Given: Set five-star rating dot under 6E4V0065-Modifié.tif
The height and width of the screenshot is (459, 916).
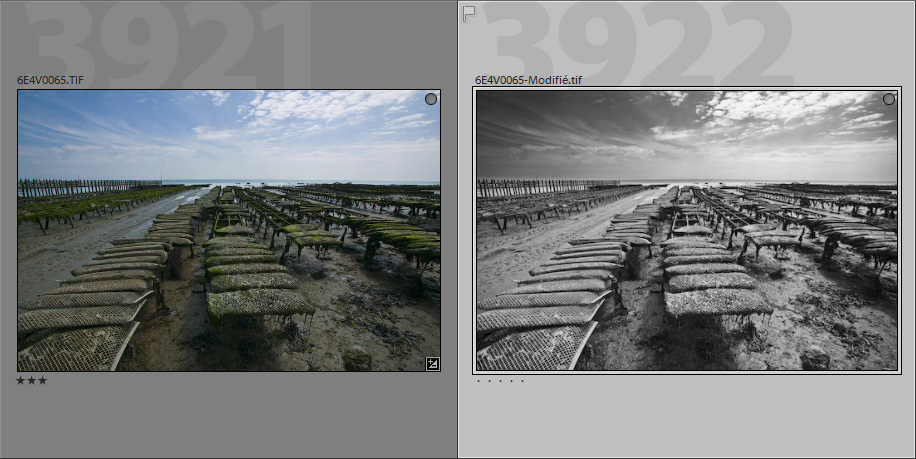Looking at the screenshot, I should (522, 381).
